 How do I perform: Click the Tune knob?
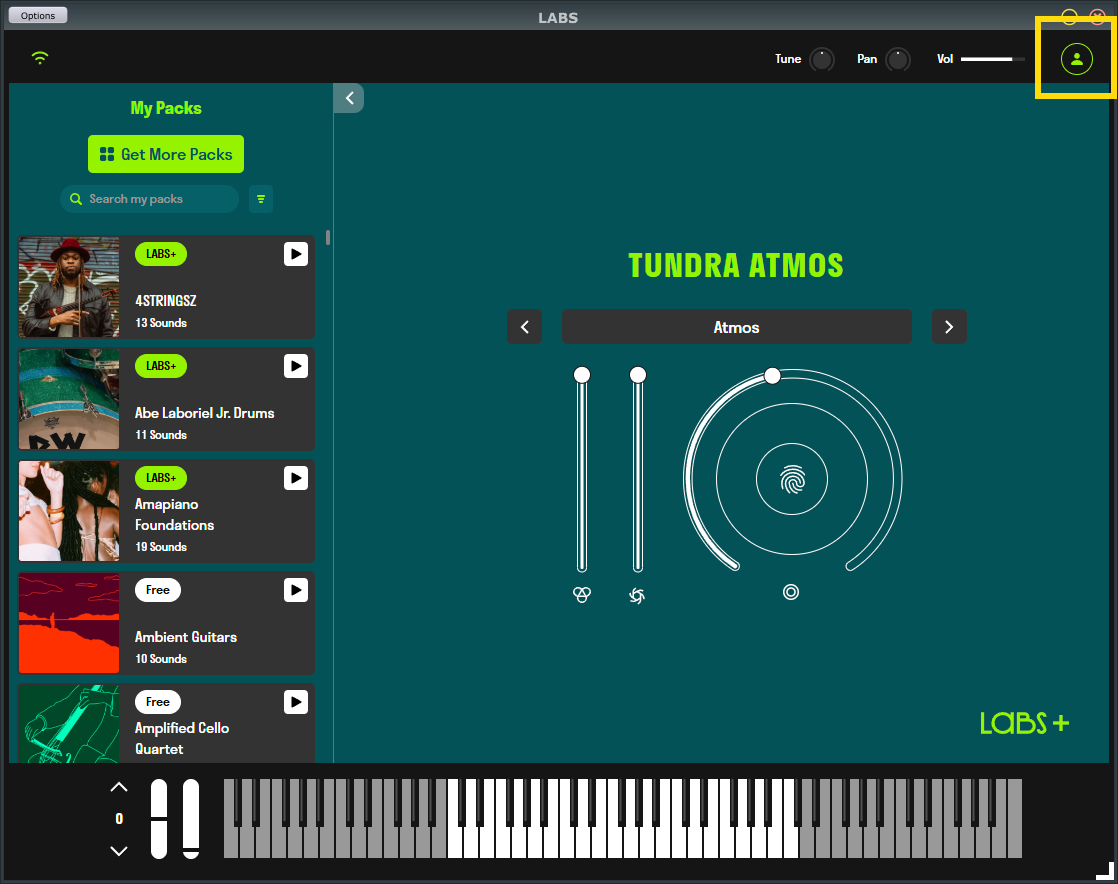tap(822, 59)
